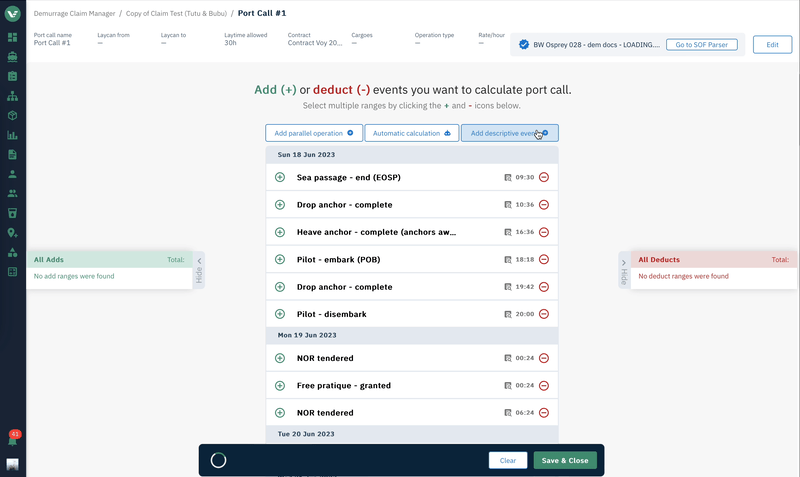The width and height of the screenshot is (800, 477).
Task: Click red minus on Pilot - embark (POB)
Action: point(544,259)
